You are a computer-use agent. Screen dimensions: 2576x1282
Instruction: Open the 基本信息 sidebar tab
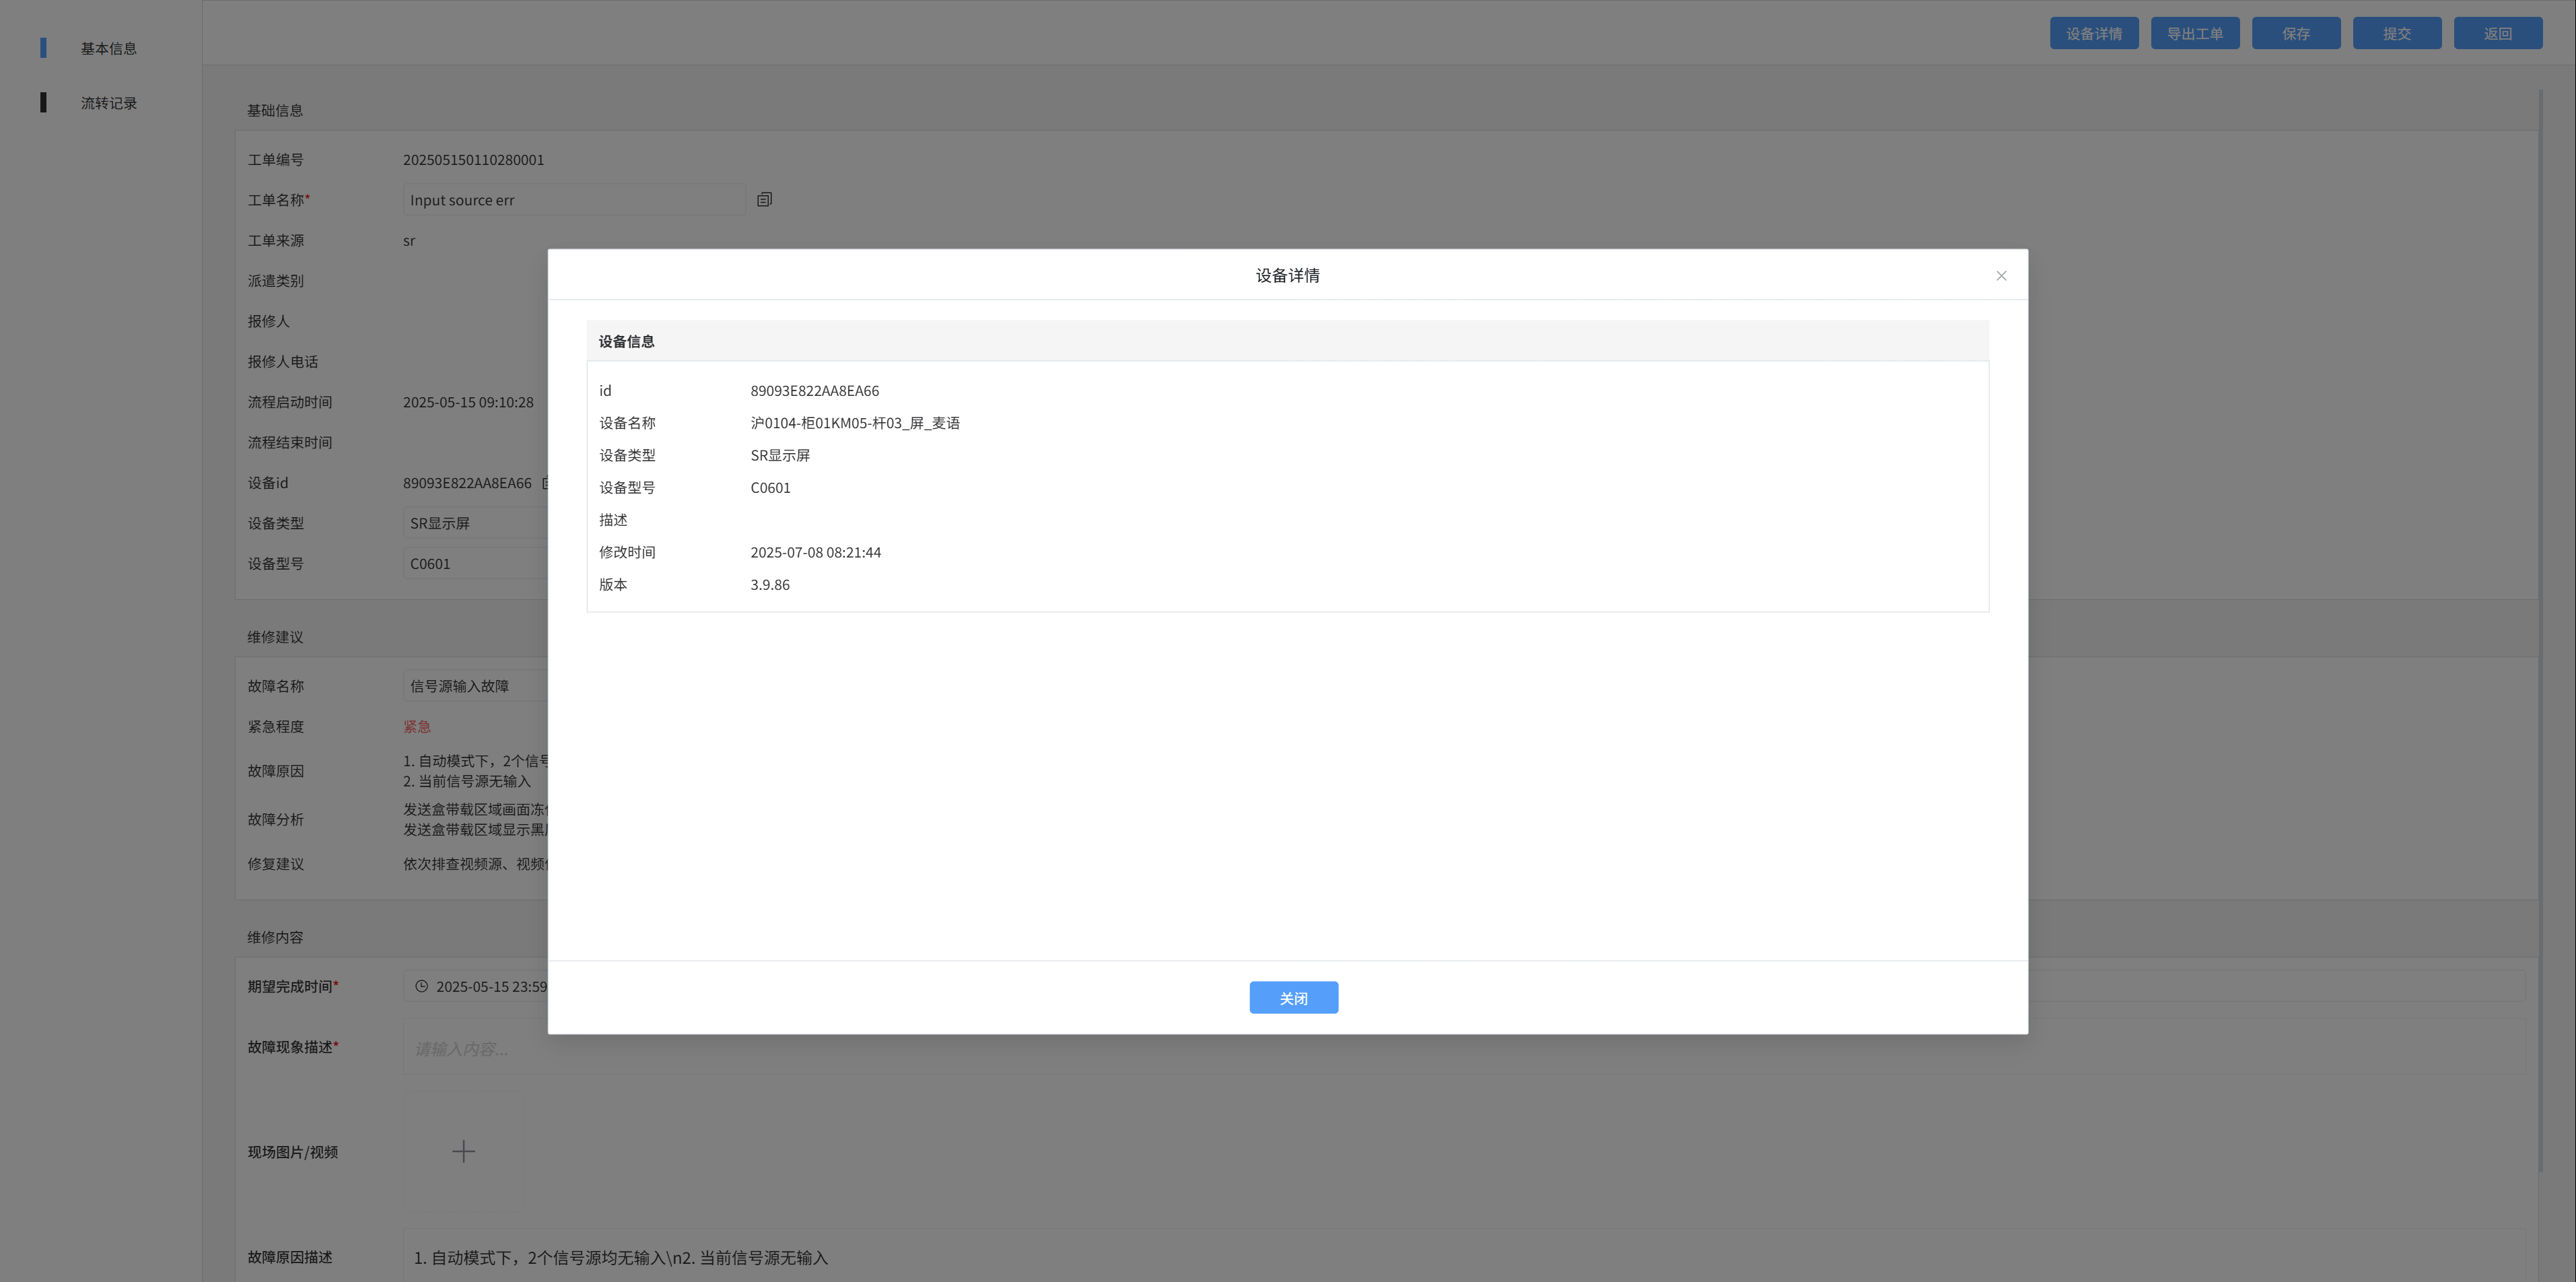(x=108, y=48)
